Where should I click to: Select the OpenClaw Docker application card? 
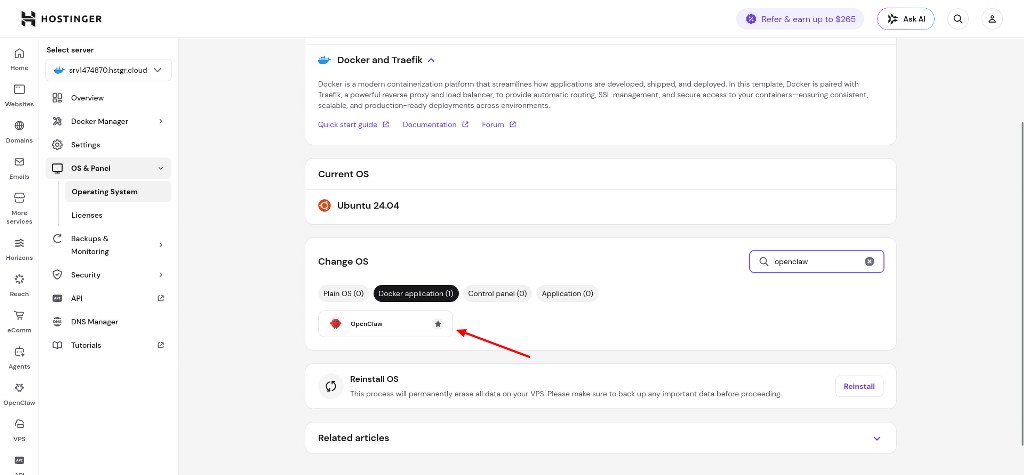tap(385, 324)
